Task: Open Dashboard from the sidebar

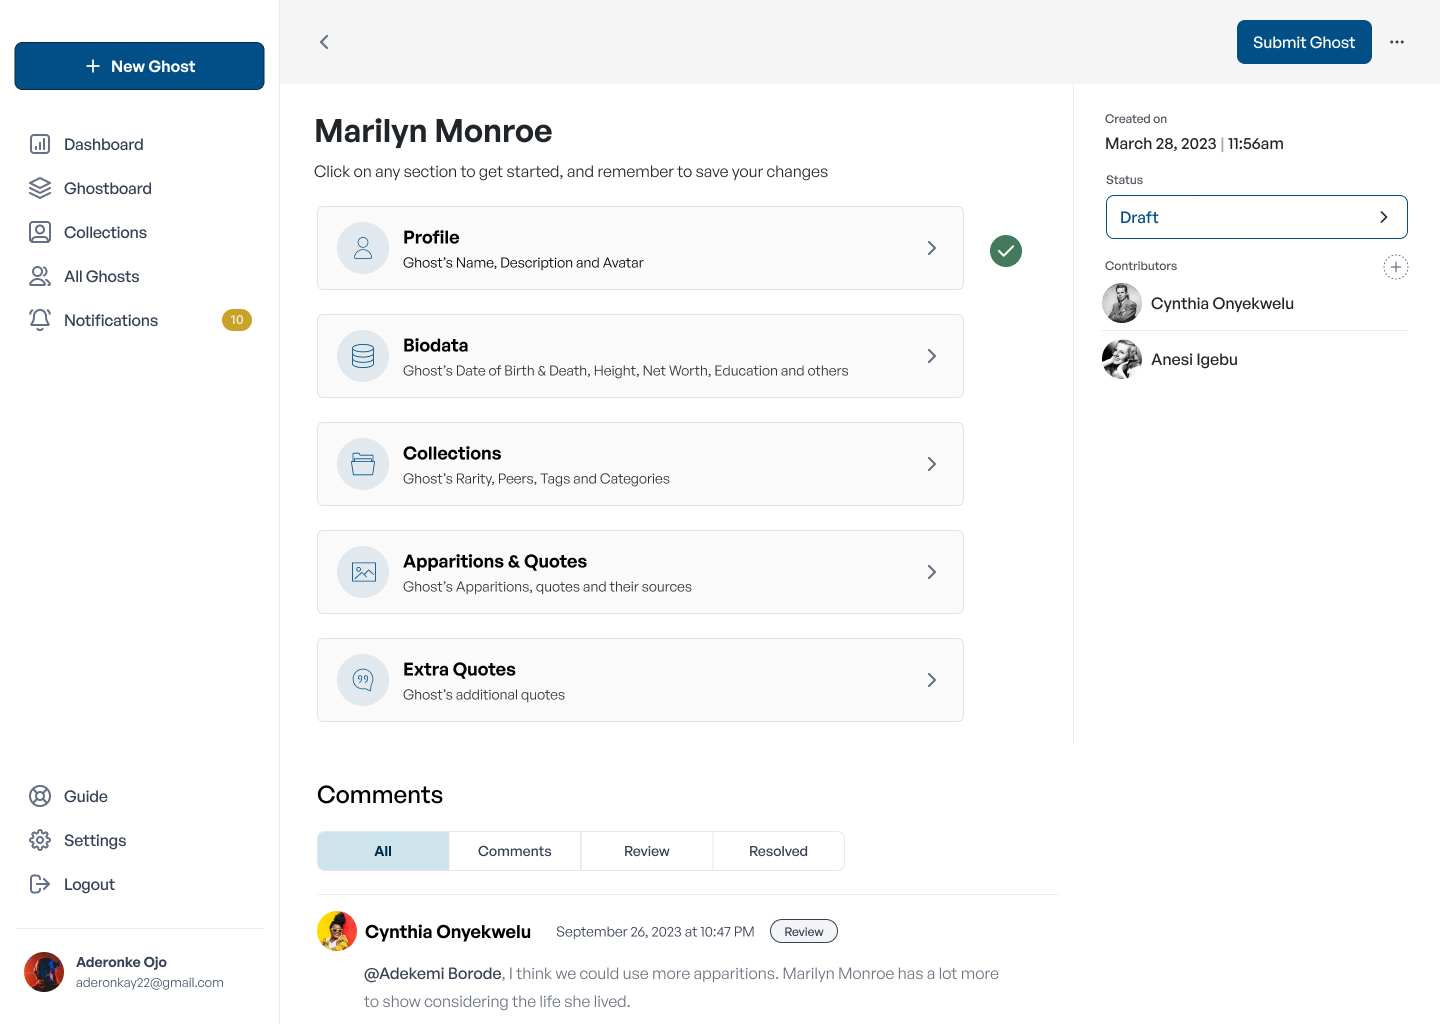Action: point(104,144)
